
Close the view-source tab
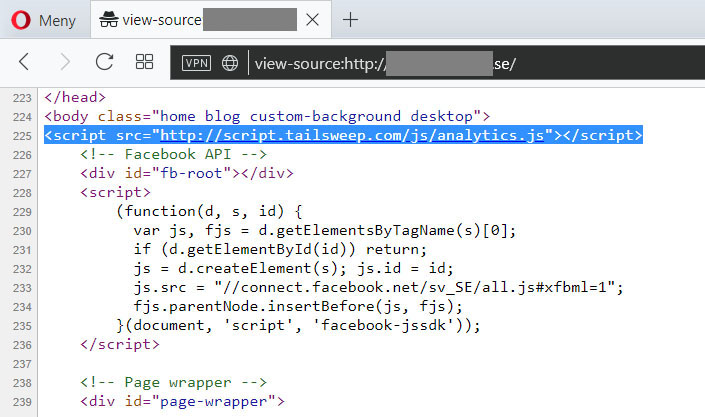(x=312, y=20)
